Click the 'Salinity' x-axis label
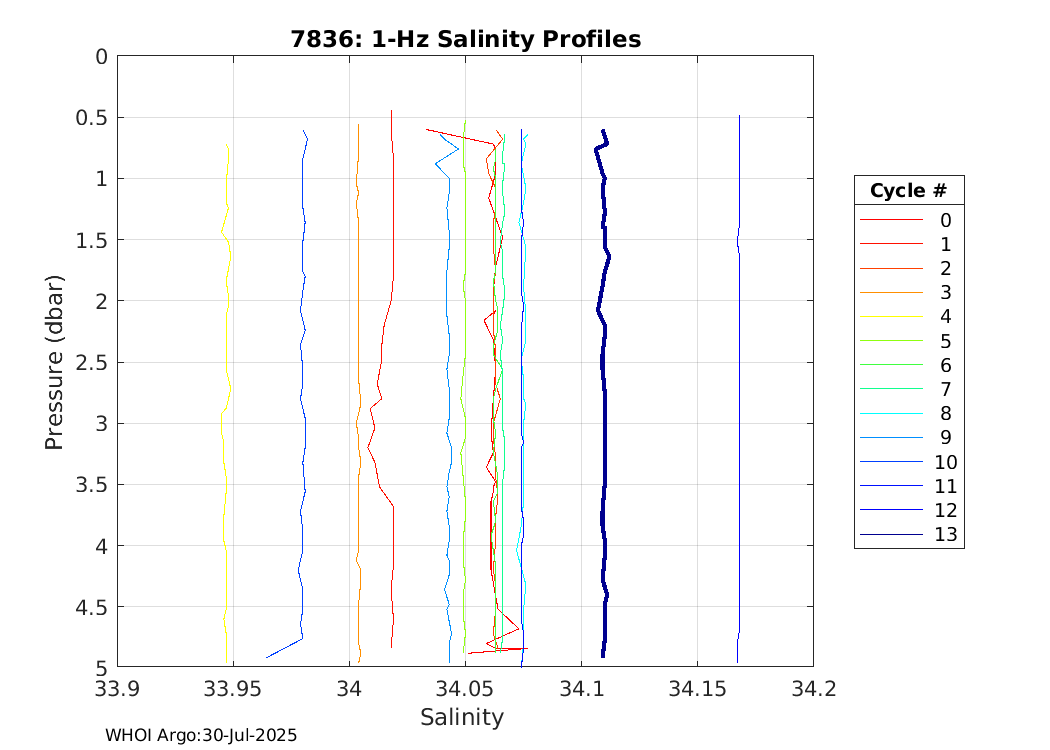The image size is (1050, 750). coord(462,717)
